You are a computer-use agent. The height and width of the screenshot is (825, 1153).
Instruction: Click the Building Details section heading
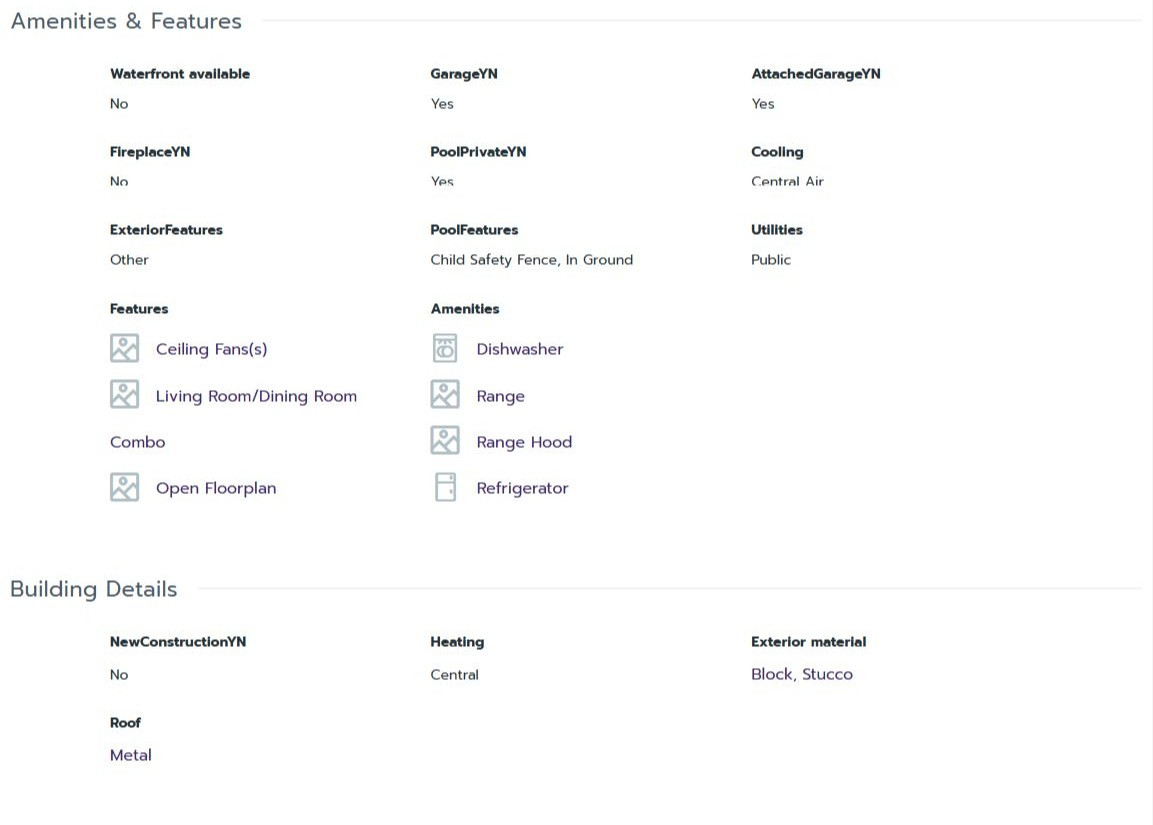pos(93,589)
